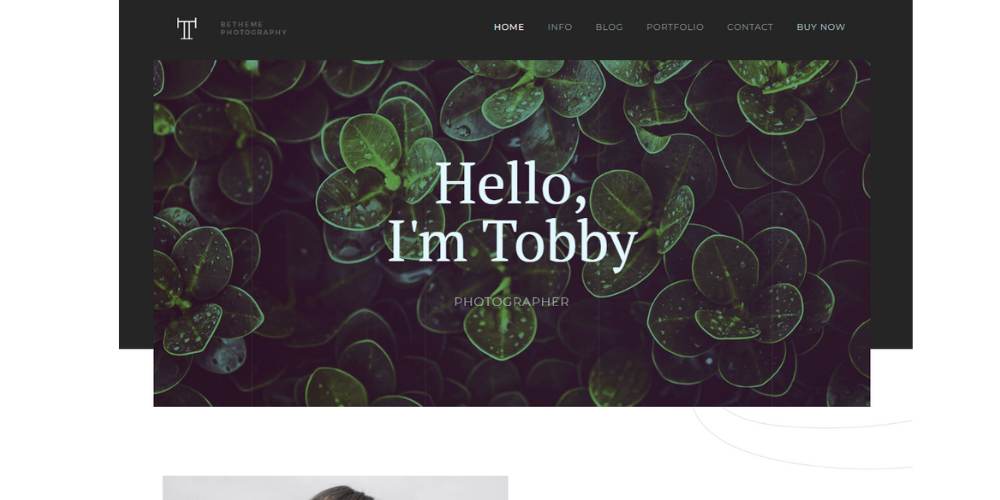Open the Home menu item
Screen dimensions: 1000x500
[x=509, y=27]
